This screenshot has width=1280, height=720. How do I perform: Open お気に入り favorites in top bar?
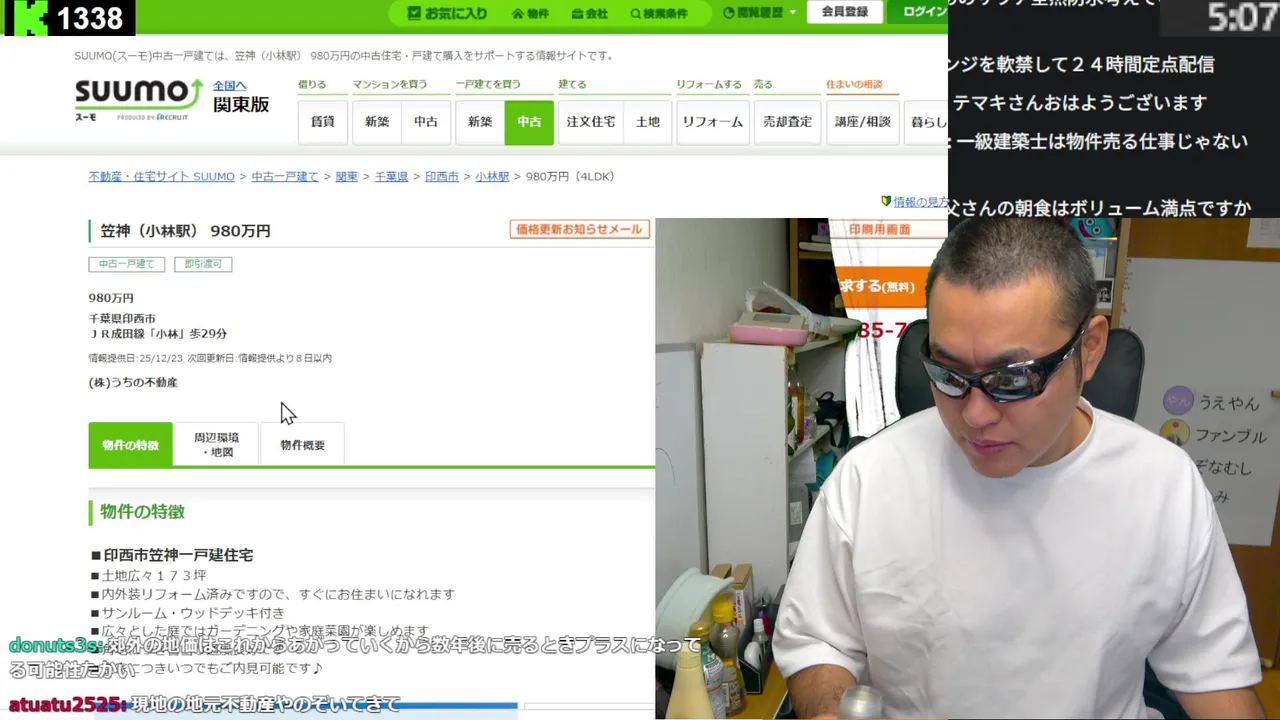click(x=447, y=13)
